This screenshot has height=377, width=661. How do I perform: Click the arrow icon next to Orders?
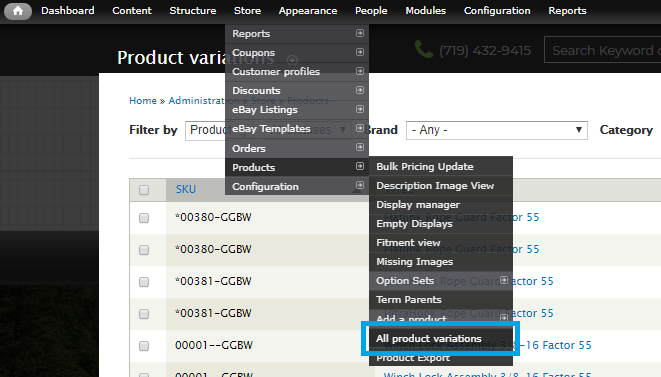click(360, 147)
